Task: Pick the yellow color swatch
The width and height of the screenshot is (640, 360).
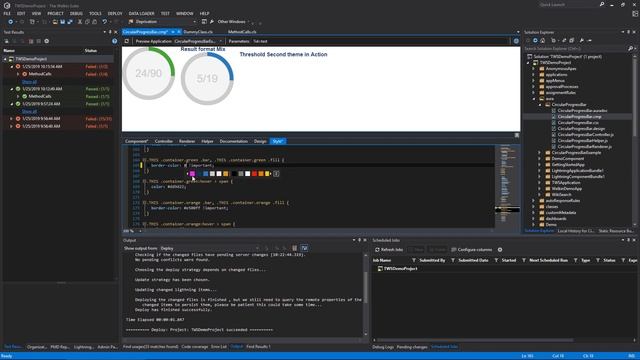Action: coord(267,174)
